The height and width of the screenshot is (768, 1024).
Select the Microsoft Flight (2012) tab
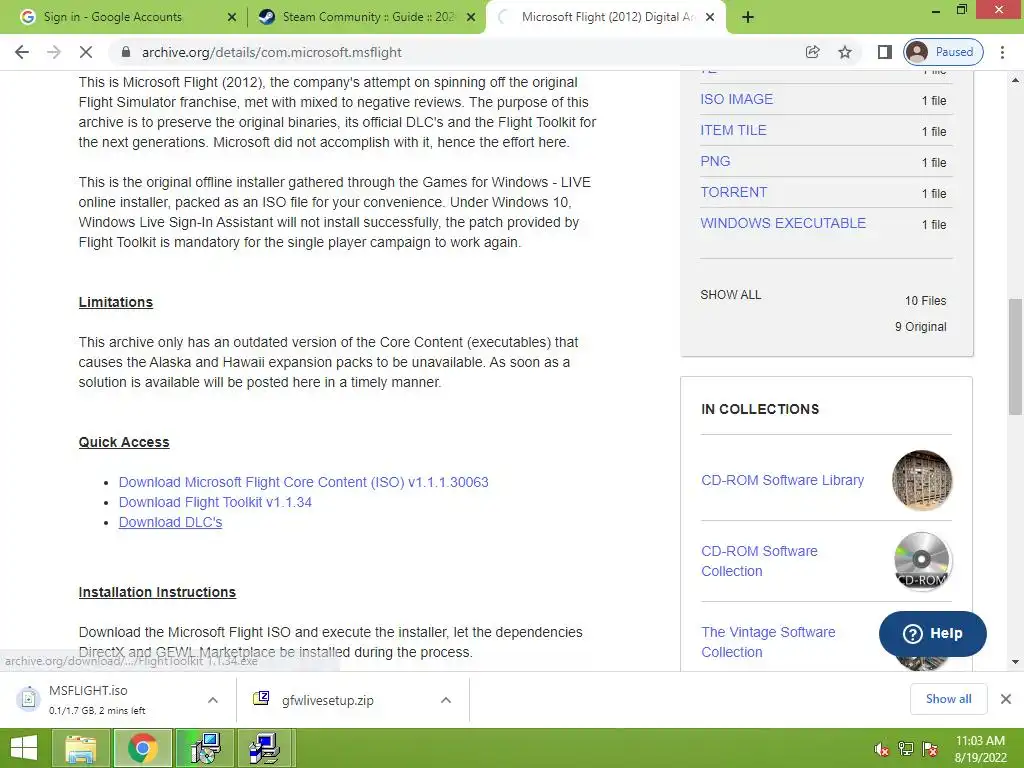[607, 17]
